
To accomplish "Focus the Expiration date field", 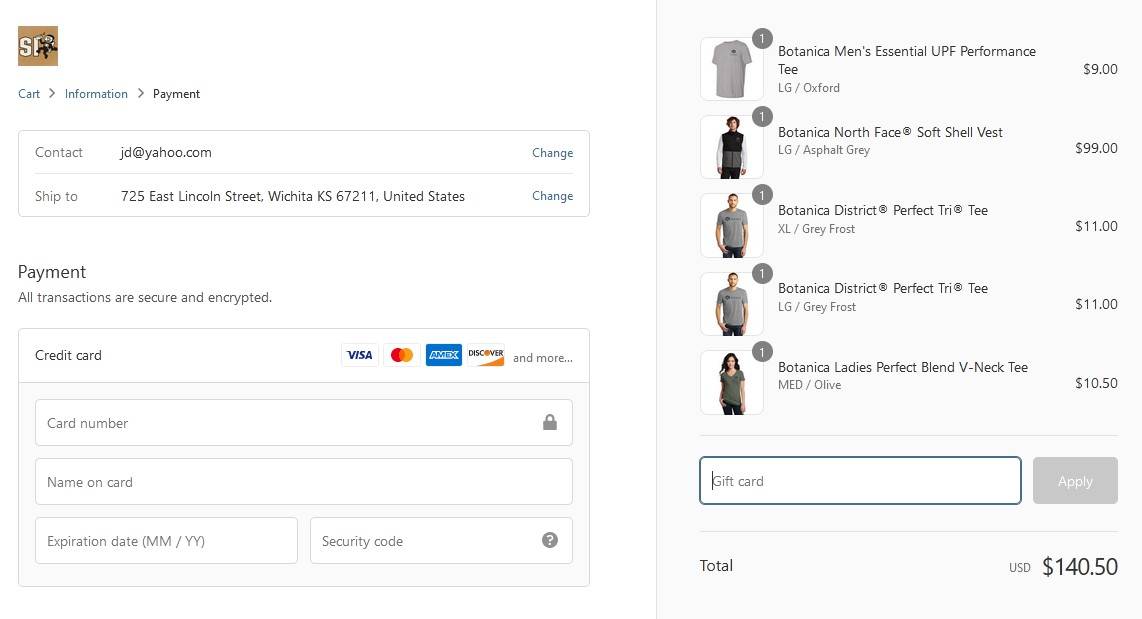I will tap(166, 540).
